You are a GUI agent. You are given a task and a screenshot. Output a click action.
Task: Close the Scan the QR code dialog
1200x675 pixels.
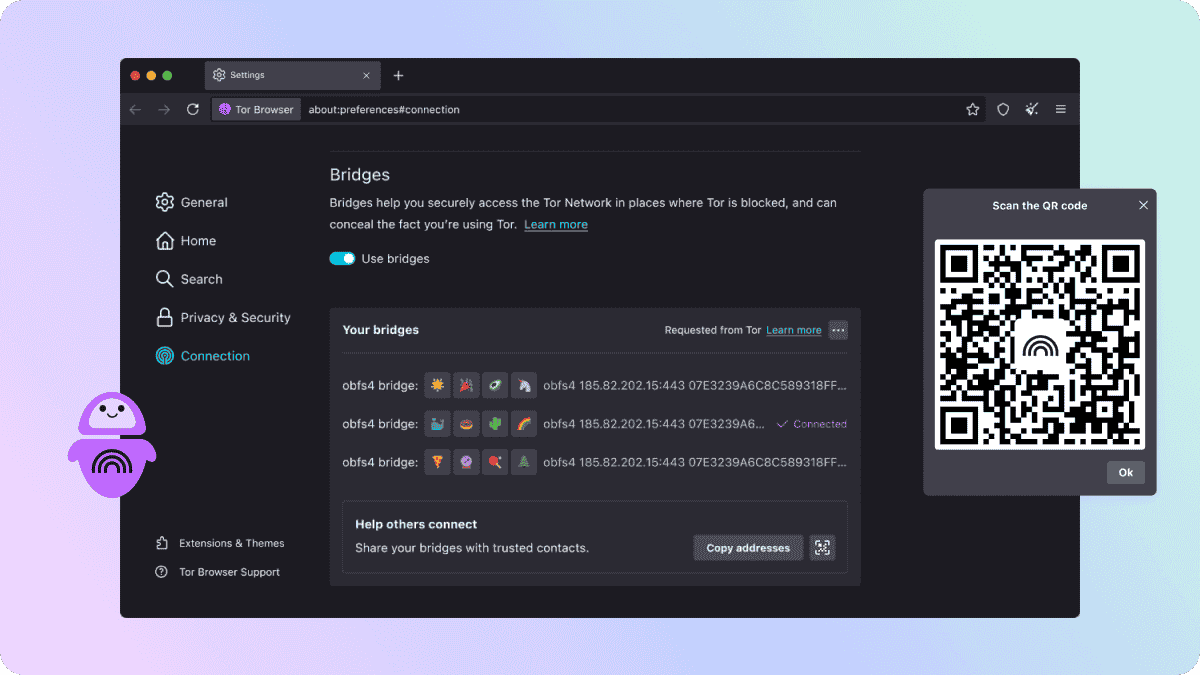click(1143, 206)
